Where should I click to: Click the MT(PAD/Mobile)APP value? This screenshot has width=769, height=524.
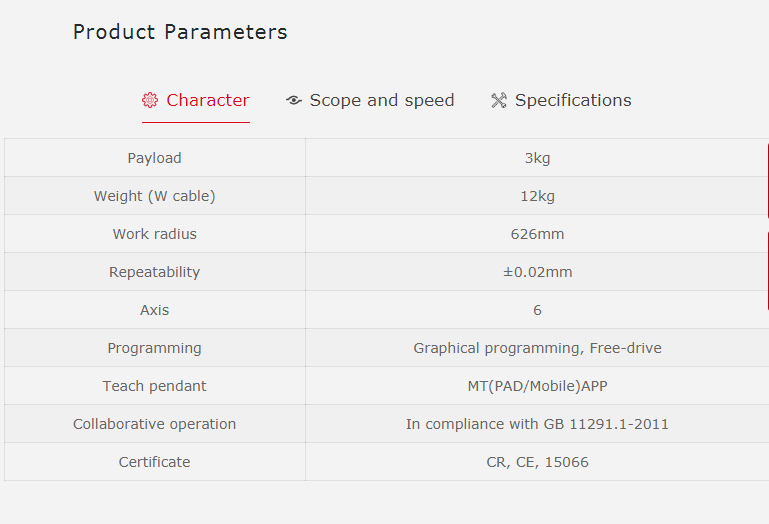(x=537, y=386)
